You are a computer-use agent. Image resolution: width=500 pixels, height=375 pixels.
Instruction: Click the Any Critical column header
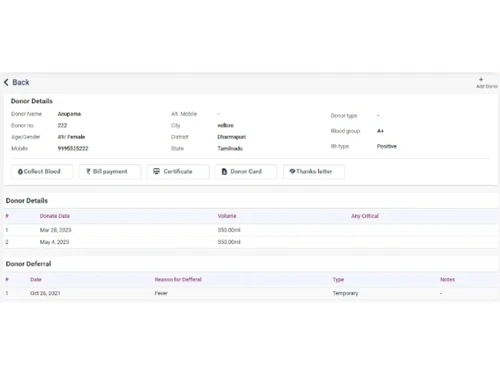(365, 216)
